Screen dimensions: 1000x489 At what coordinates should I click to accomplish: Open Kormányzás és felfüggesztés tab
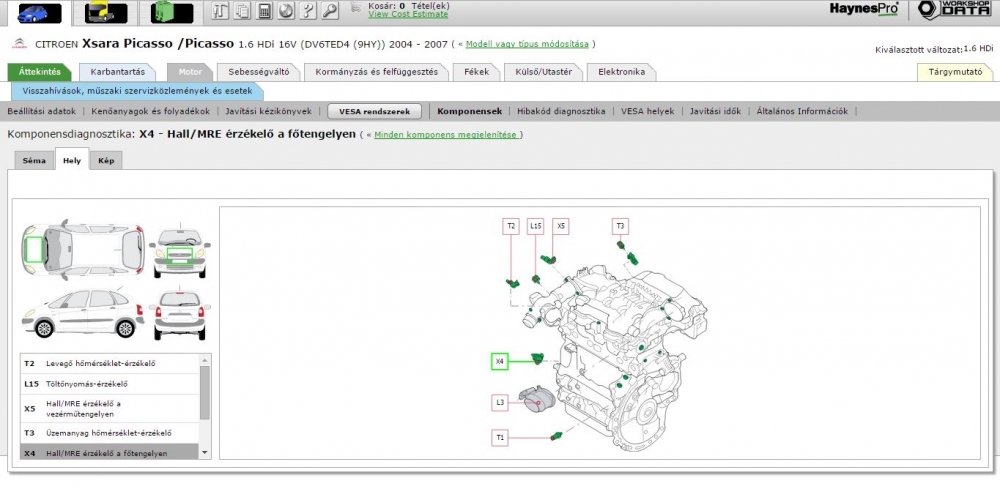(x=376, y=72)
